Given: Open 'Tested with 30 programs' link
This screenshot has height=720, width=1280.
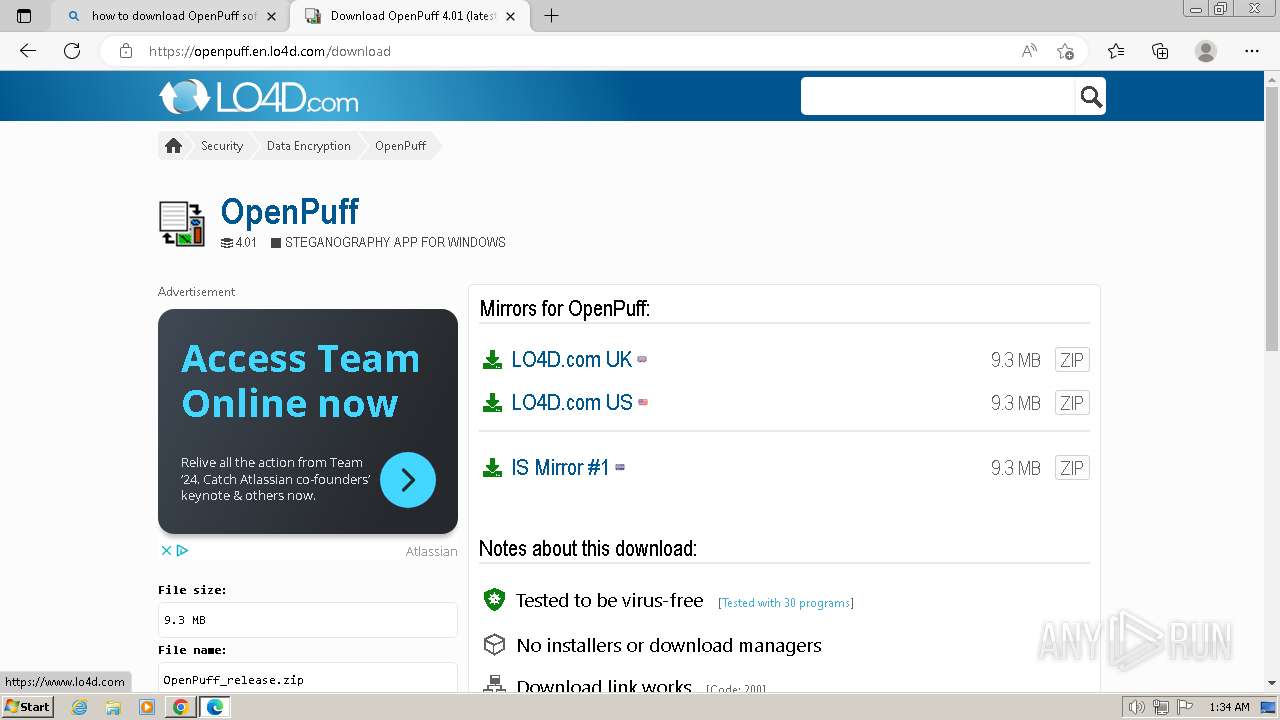Looking at the screenshot, I should [x=786, y=603].
